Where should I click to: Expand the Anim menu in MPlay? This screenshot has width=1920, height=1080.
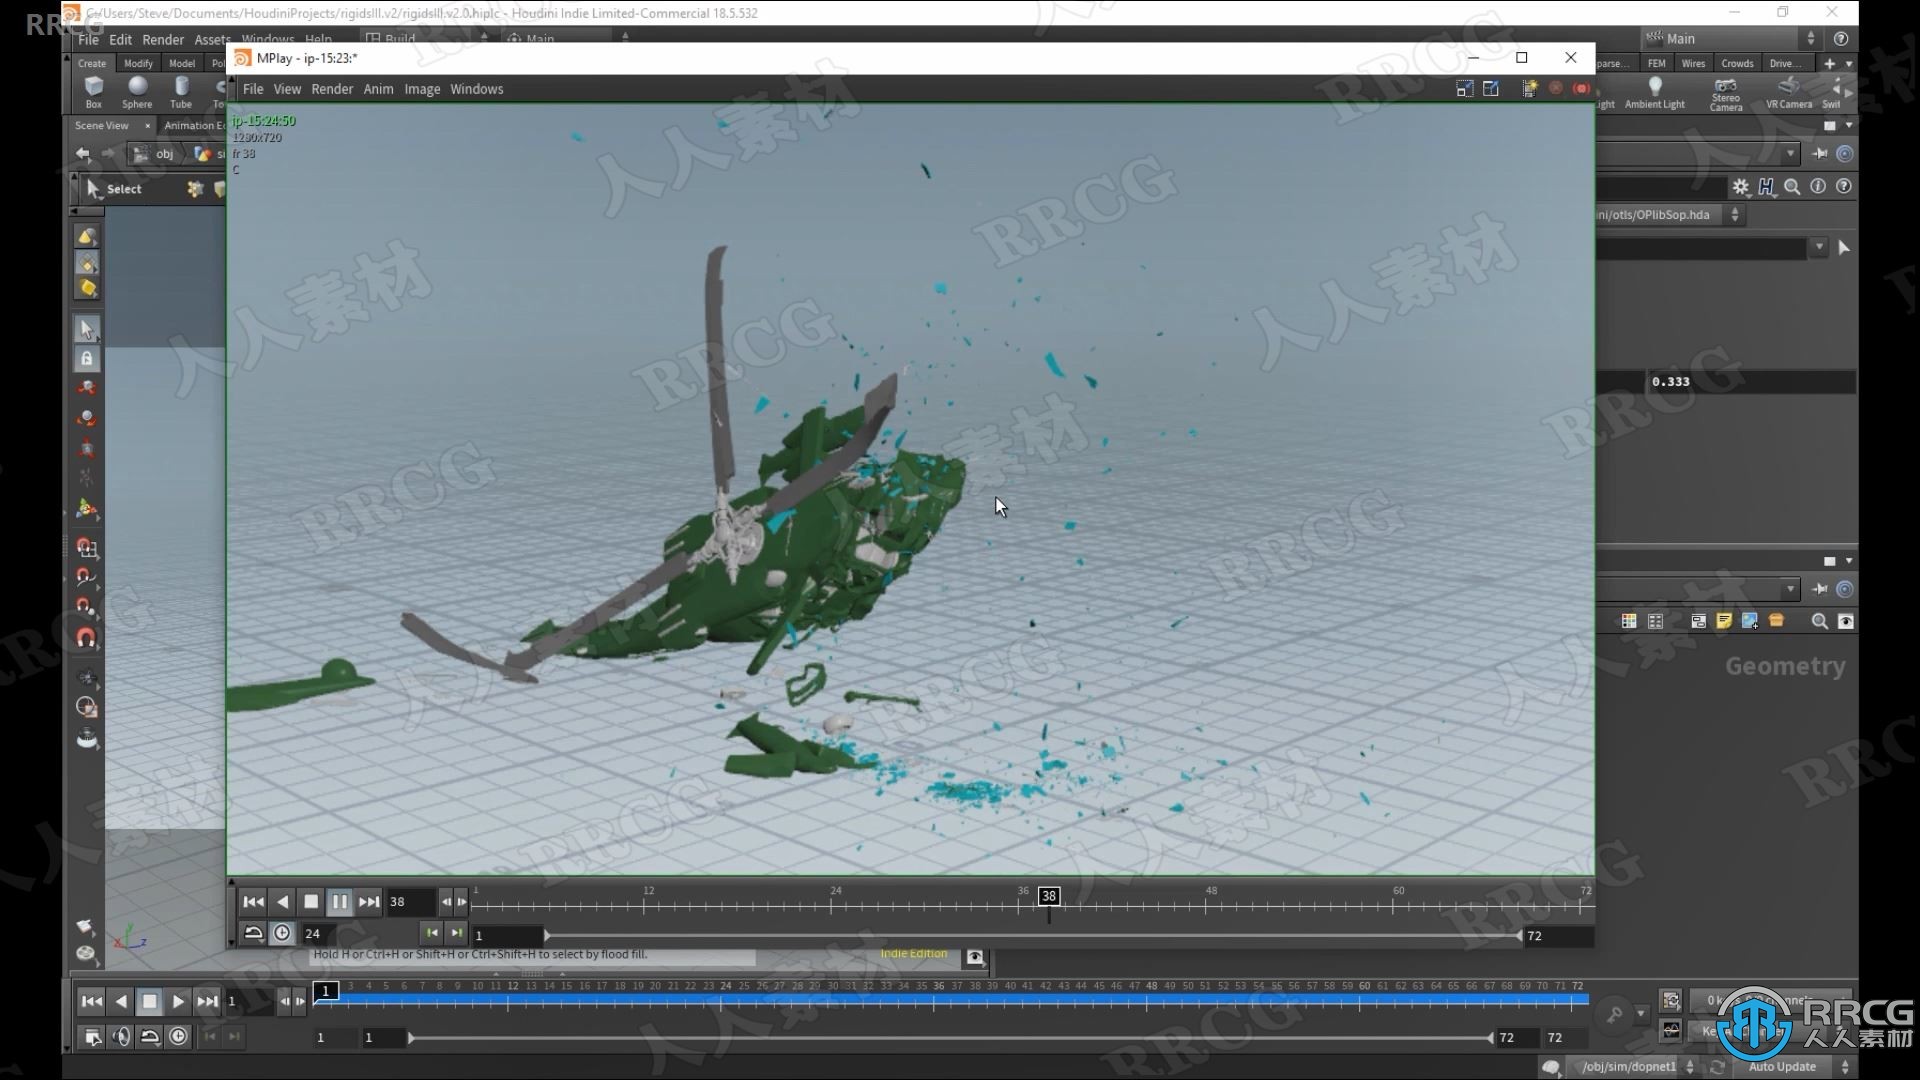point(378,88)
